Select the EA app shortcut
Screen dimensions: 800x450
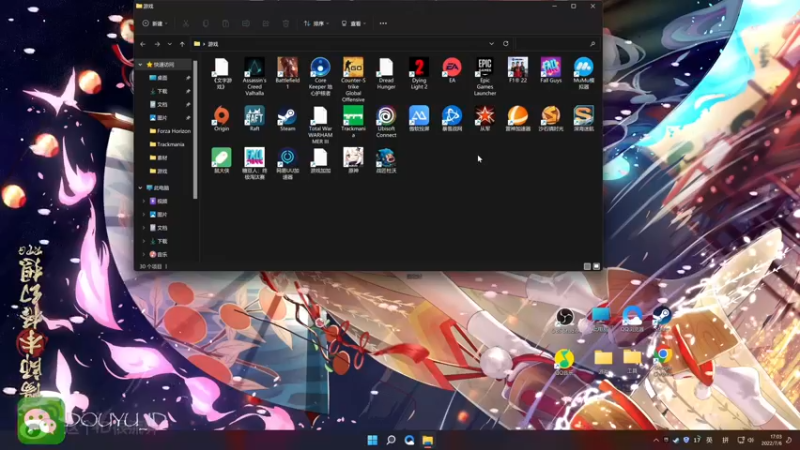click(x=452, y=70)
